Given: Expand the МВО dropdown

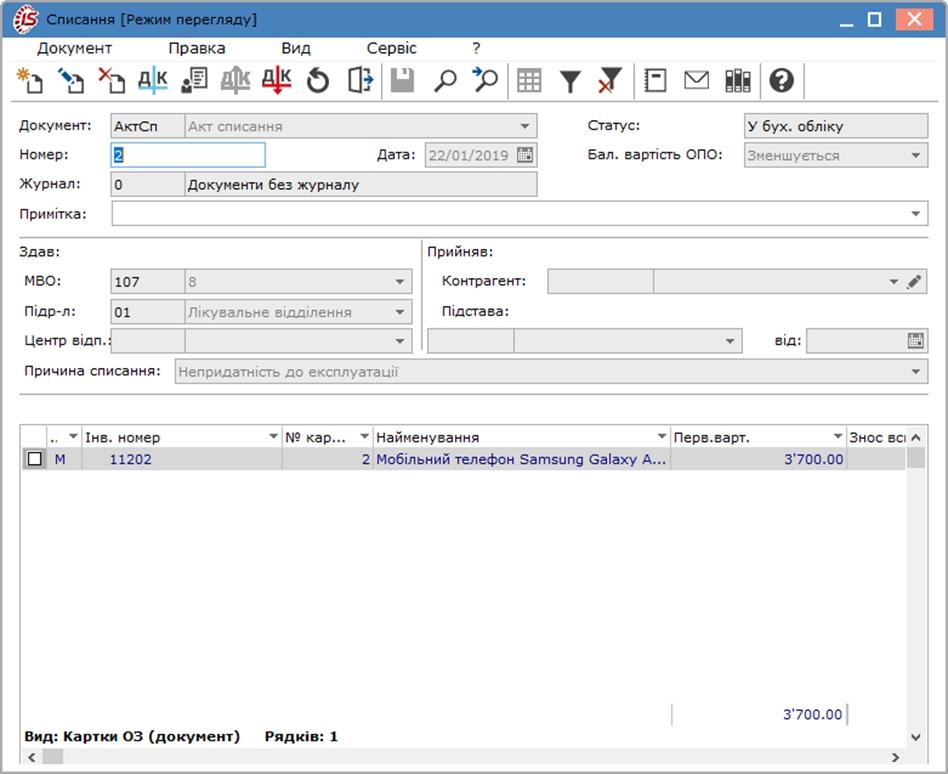Looking at the screenshot, I should [400, 282].
